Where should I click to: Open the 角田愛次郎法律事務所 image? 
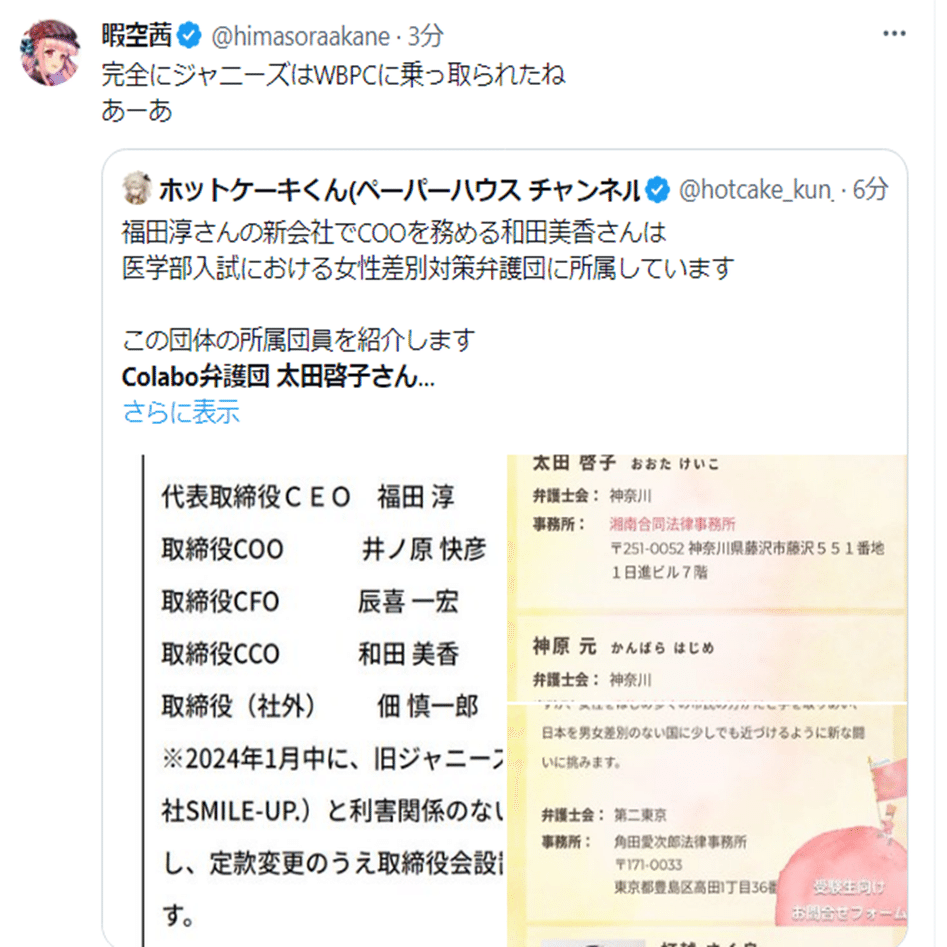coord(708,826)
